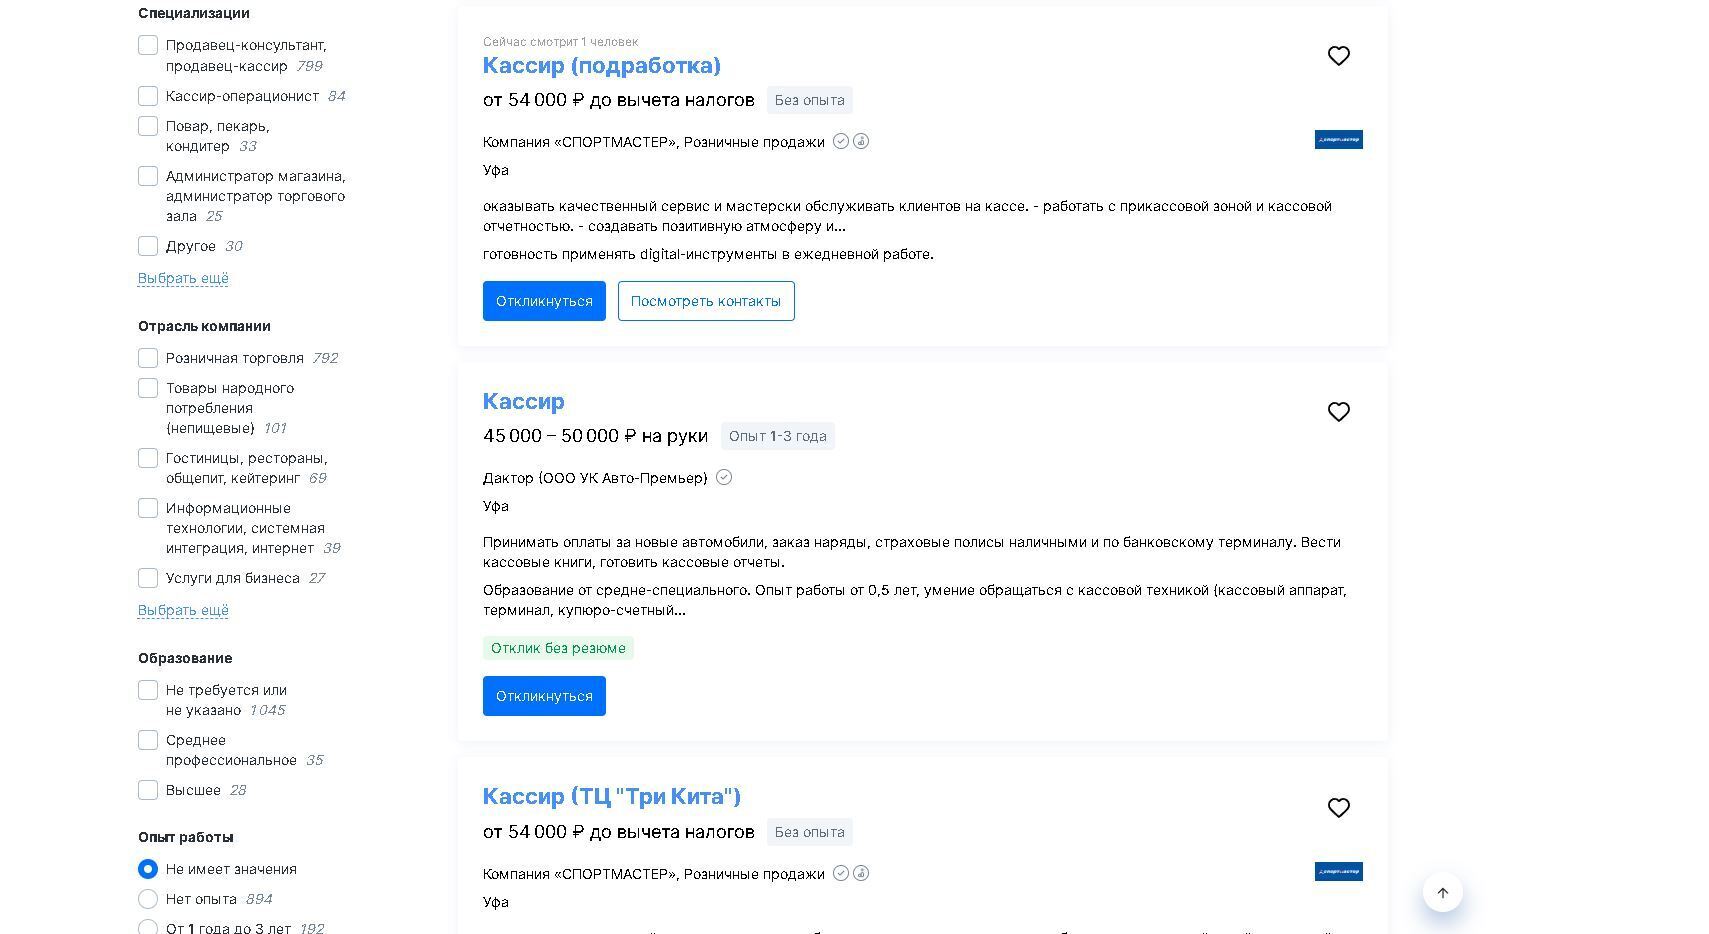
Task: Click the Посмотреть контакты button
Action: [x=706, y=301]
